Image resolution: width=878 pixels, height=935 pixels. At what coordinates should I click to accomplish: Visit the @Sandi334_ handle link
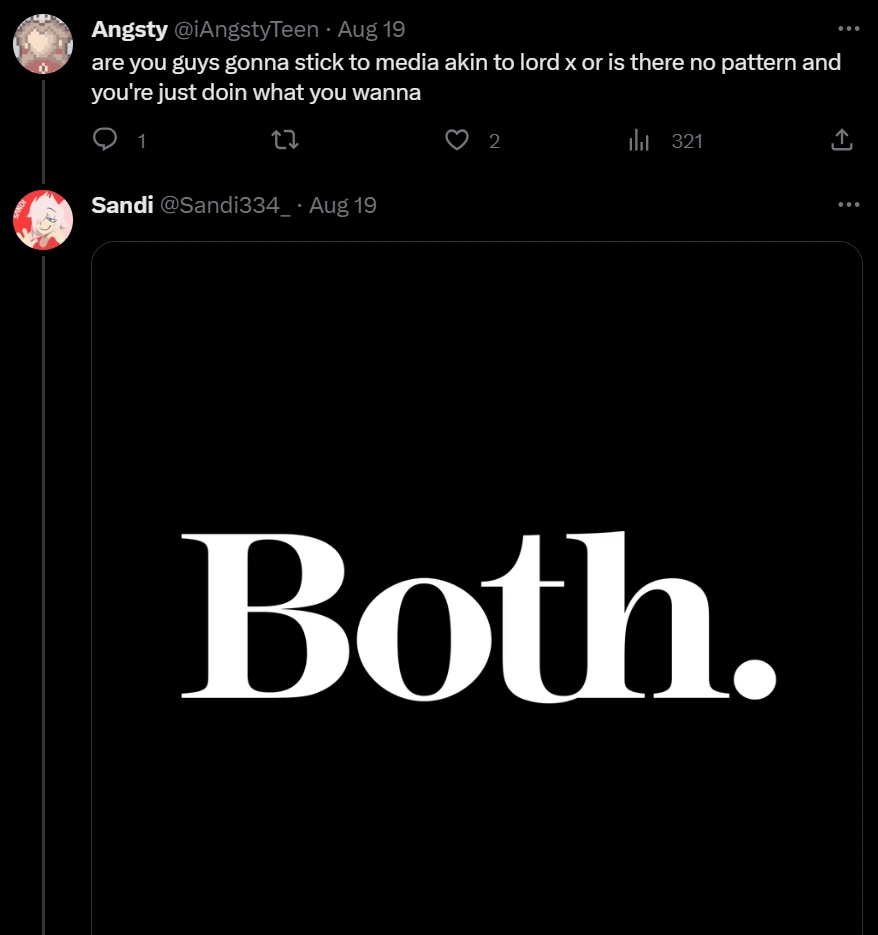point(225,205)
